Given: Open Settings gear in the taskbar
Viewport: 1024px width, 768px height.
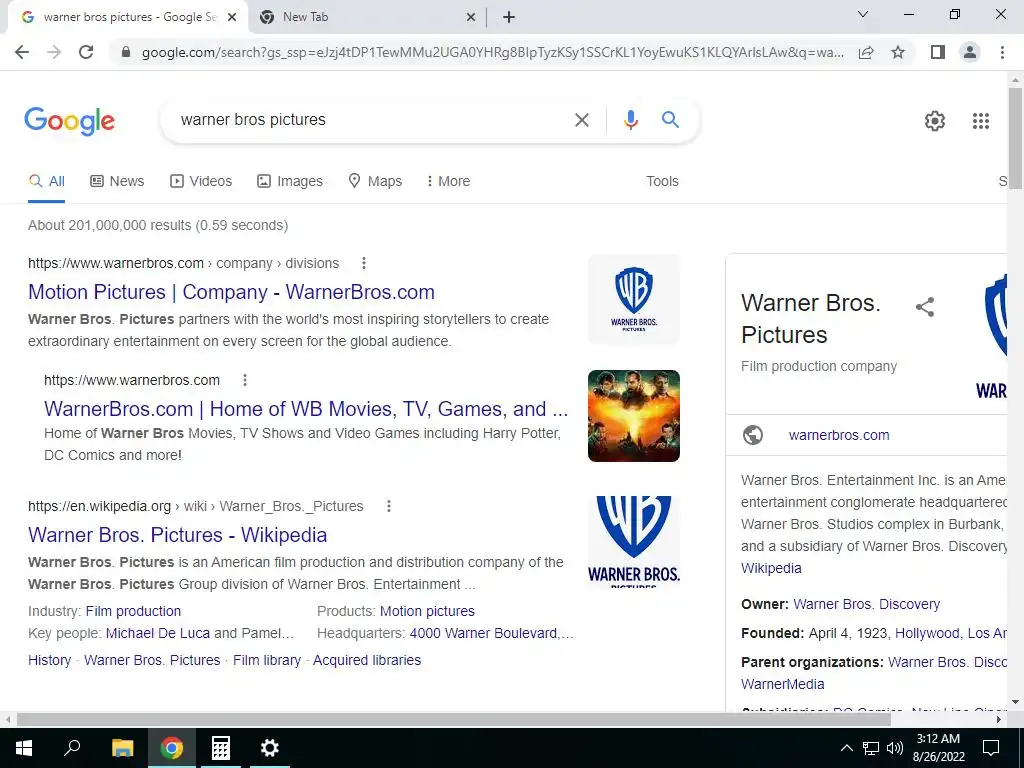Looking at the screenshot, I should pos(270,748).
